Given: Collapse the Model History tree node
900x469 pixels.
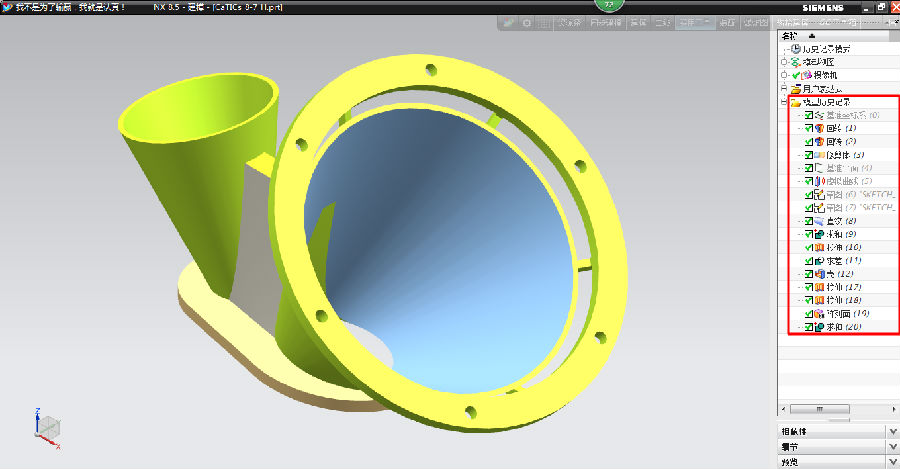Looking at the screenshot, I should pos(785,102).
